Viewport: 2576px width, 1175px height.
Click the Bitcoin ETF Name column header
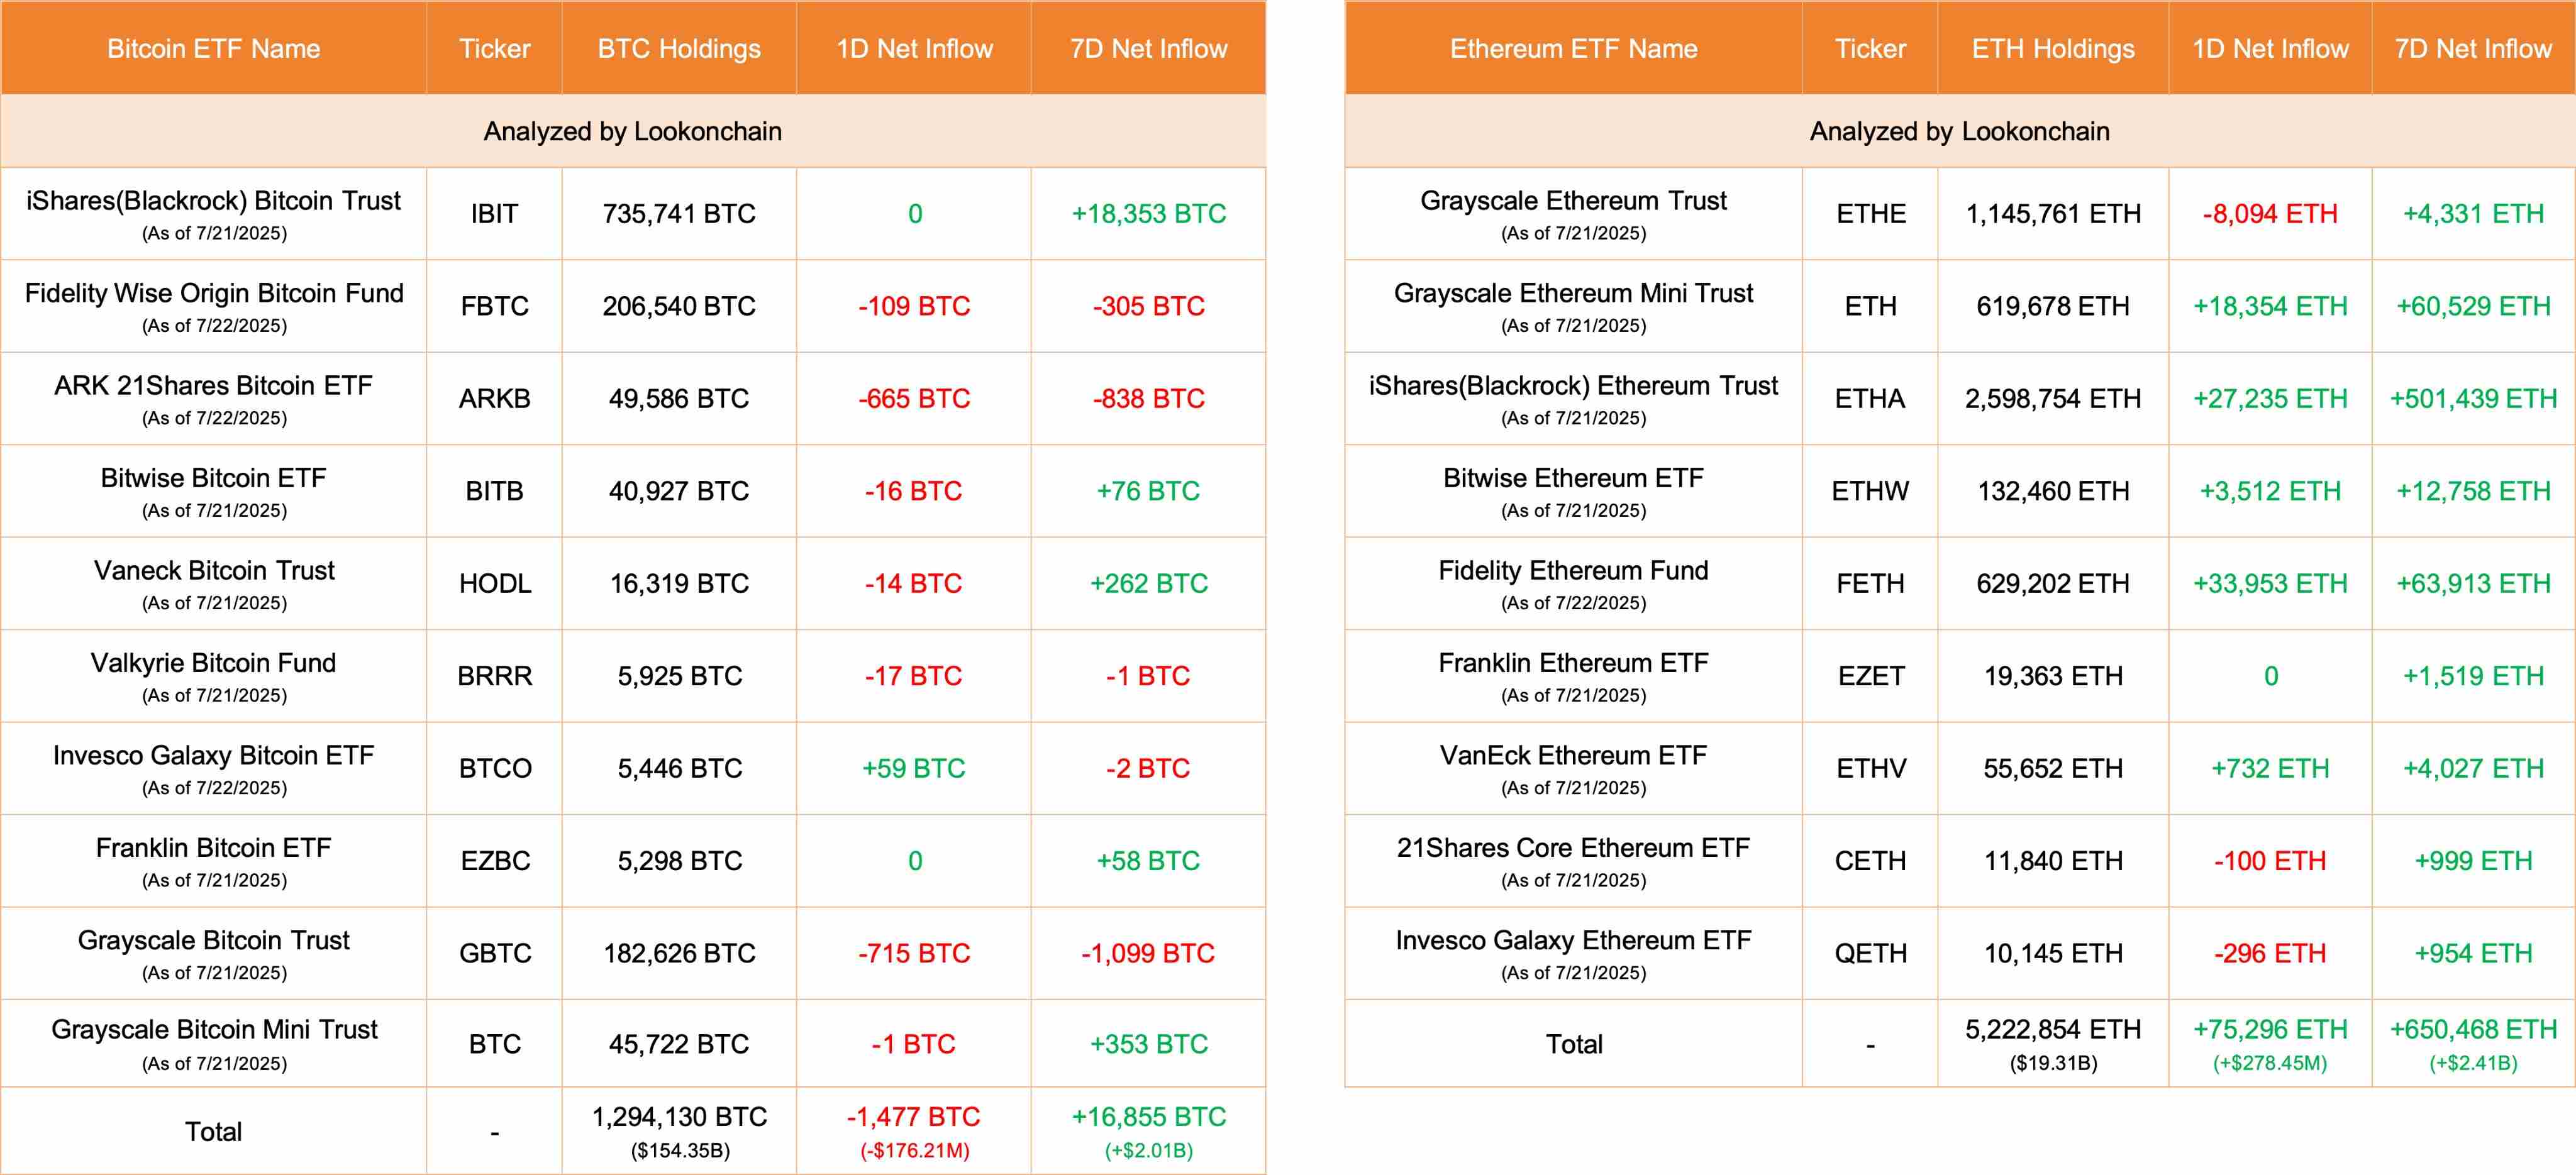click(x=213, y=49)
